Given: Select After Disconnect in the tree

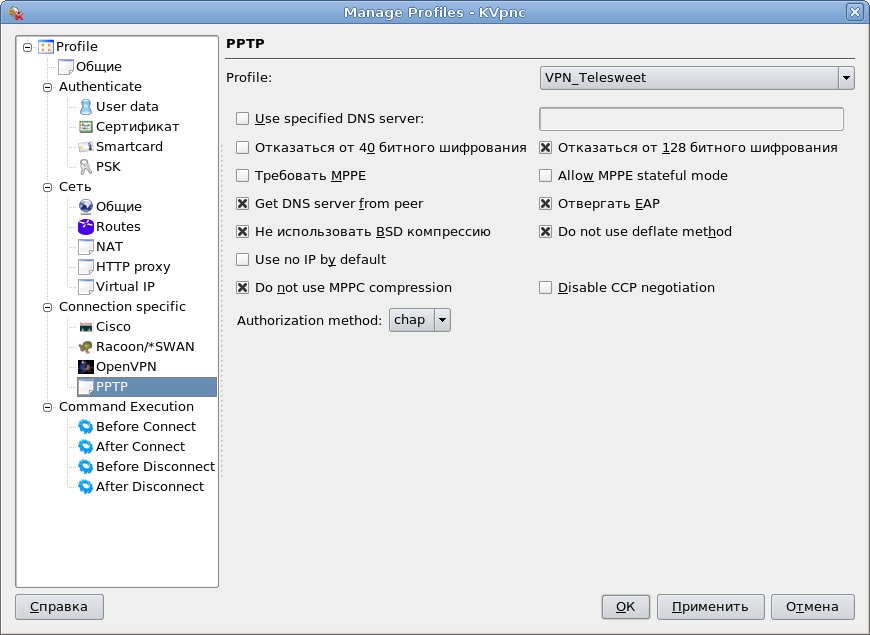Looking at the screenshot, I should pyautogui.click(x=149, y=487).
